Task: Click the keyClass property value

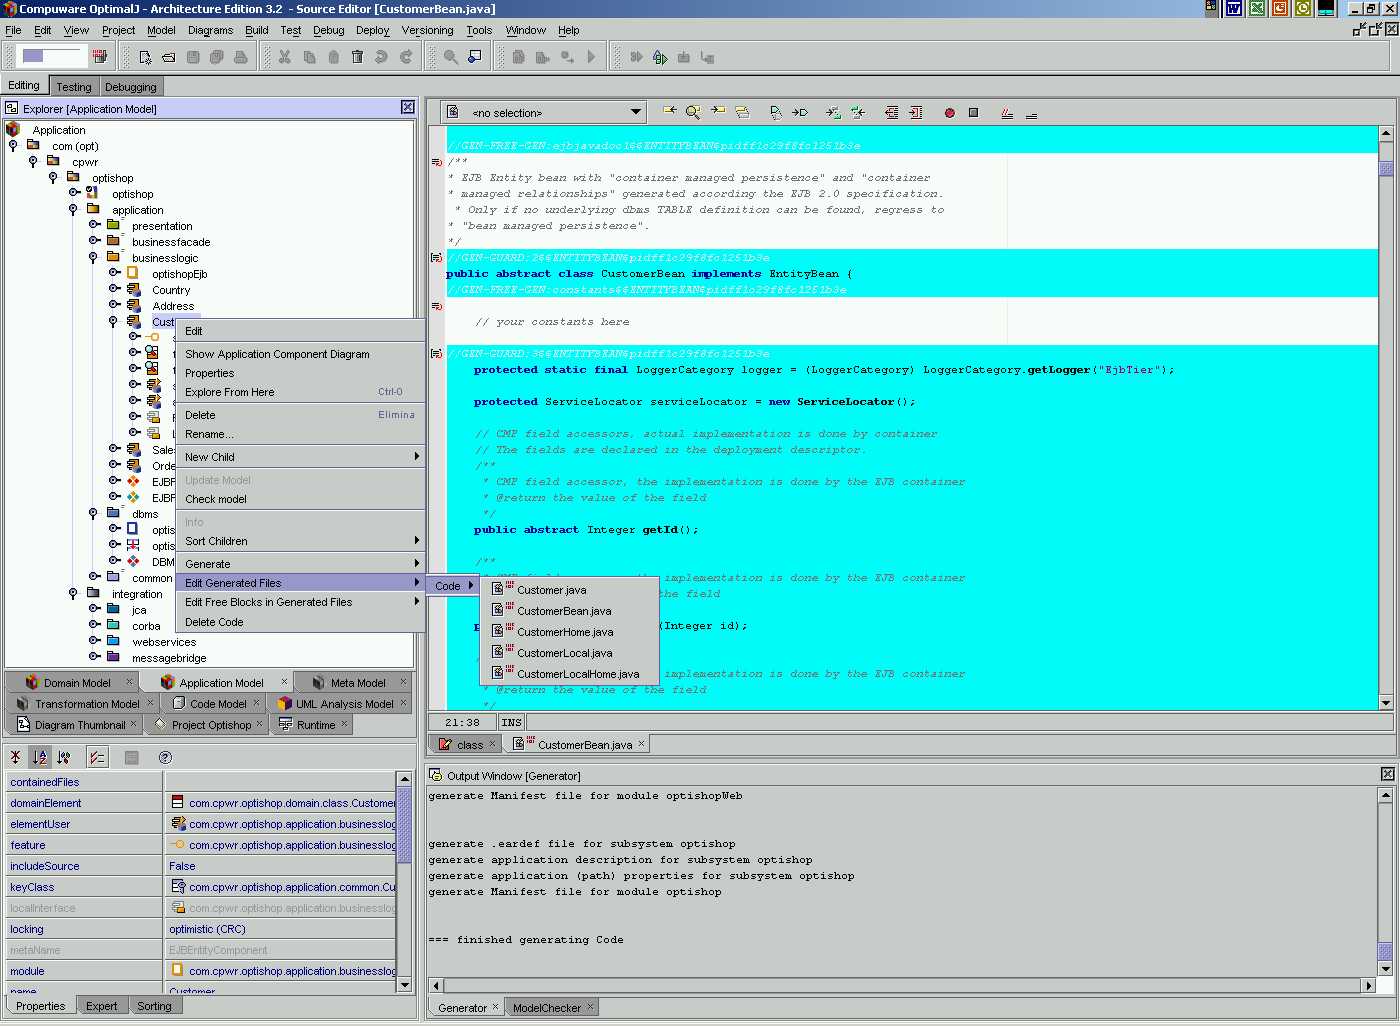Action: [x=283, y=887]
